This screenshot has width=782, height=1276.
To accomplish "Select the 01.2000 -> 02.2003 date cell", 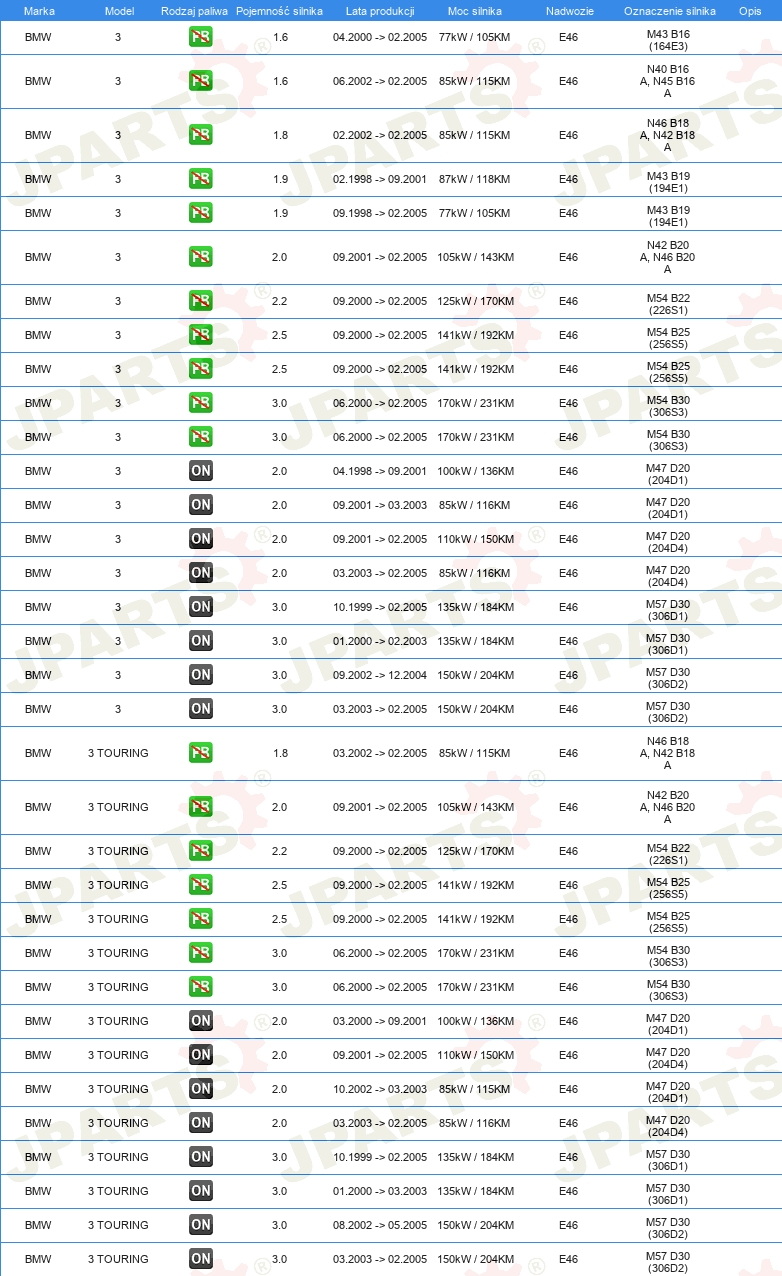I will 380,641.
